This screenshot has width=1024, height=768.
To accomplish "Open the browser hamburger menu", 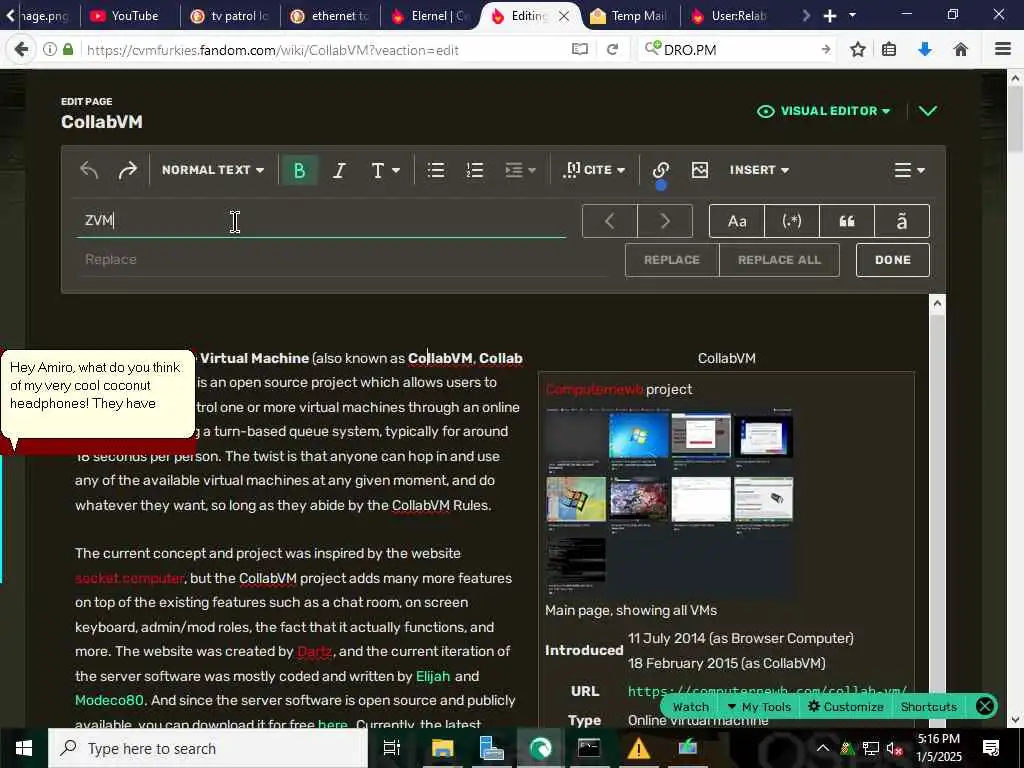I will [1003, 50].
